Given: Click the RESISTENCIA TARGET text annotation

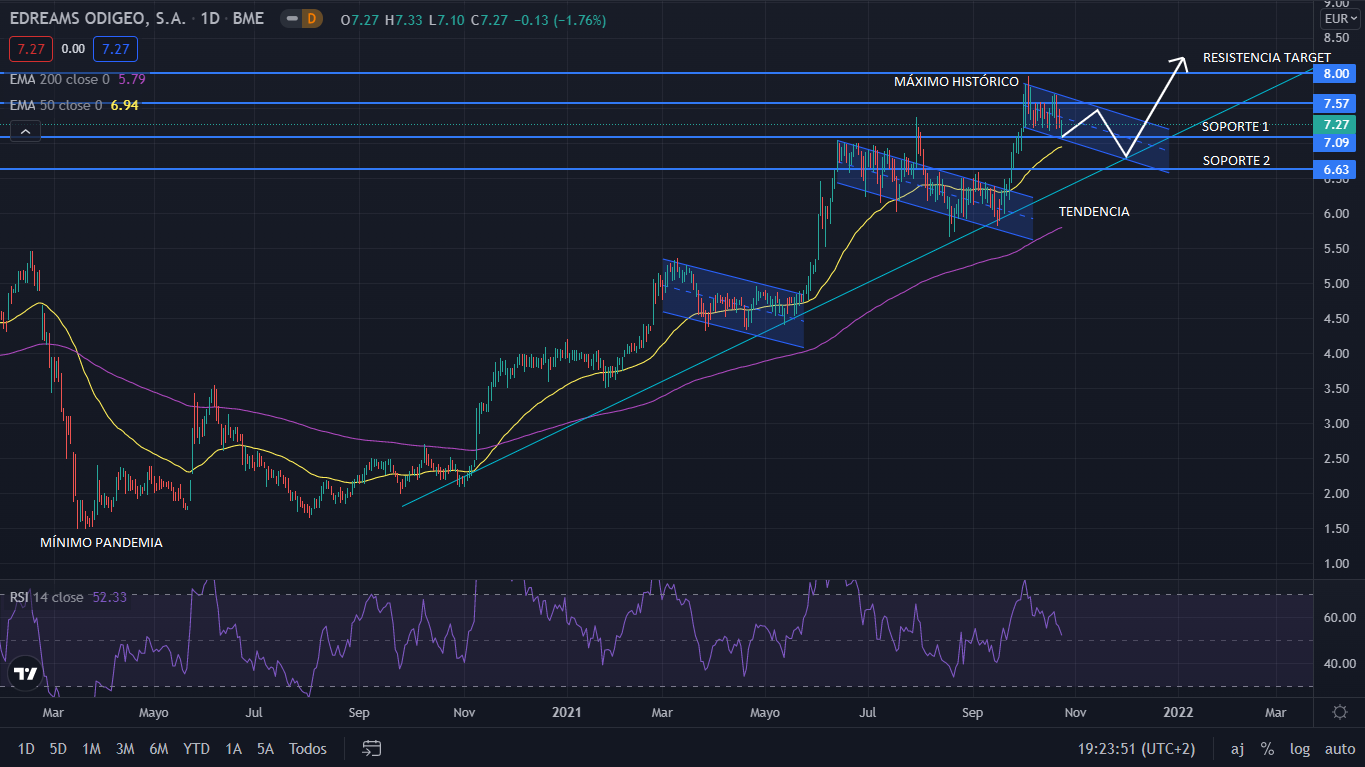Looking at the screenshot, I should point(1266,57).
